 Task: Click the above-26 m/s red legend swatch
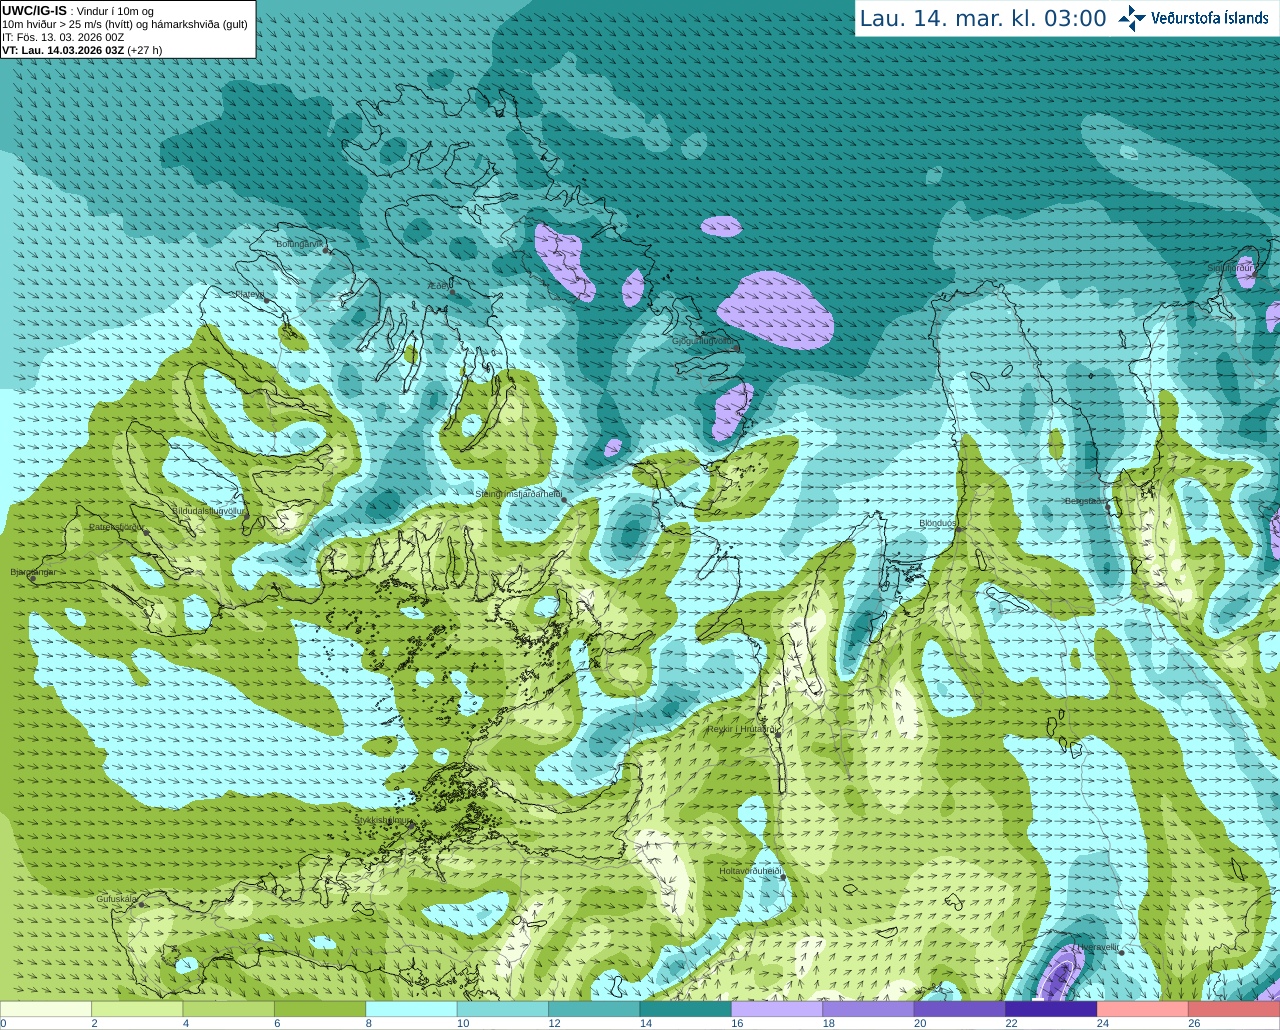pos(1234,1009)
